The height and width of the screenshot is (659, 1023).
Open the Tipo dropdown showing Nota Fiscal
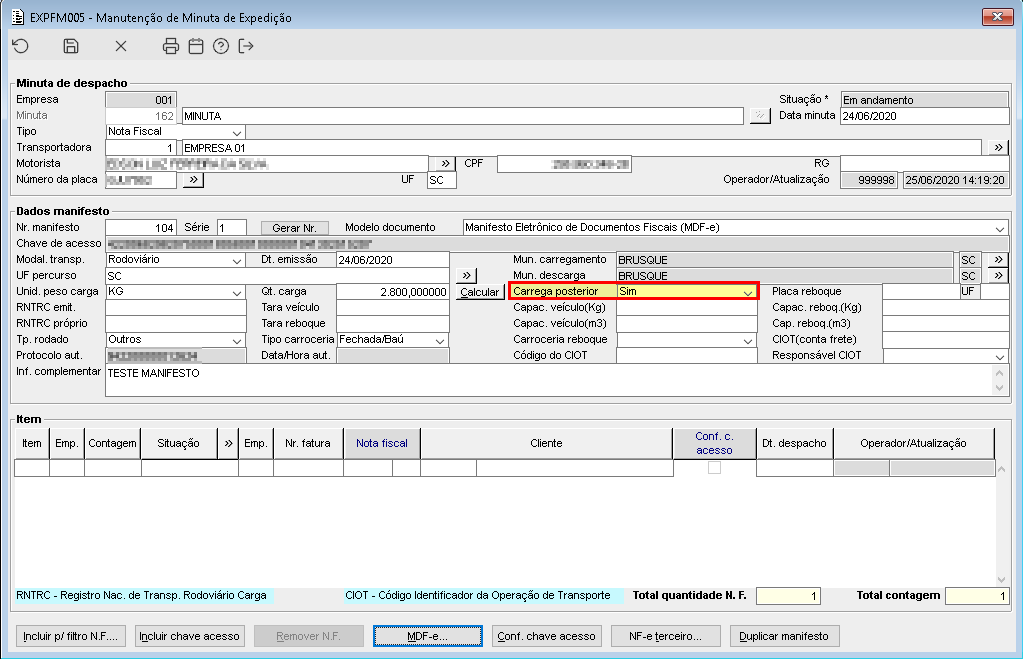[x=237, y=132]
